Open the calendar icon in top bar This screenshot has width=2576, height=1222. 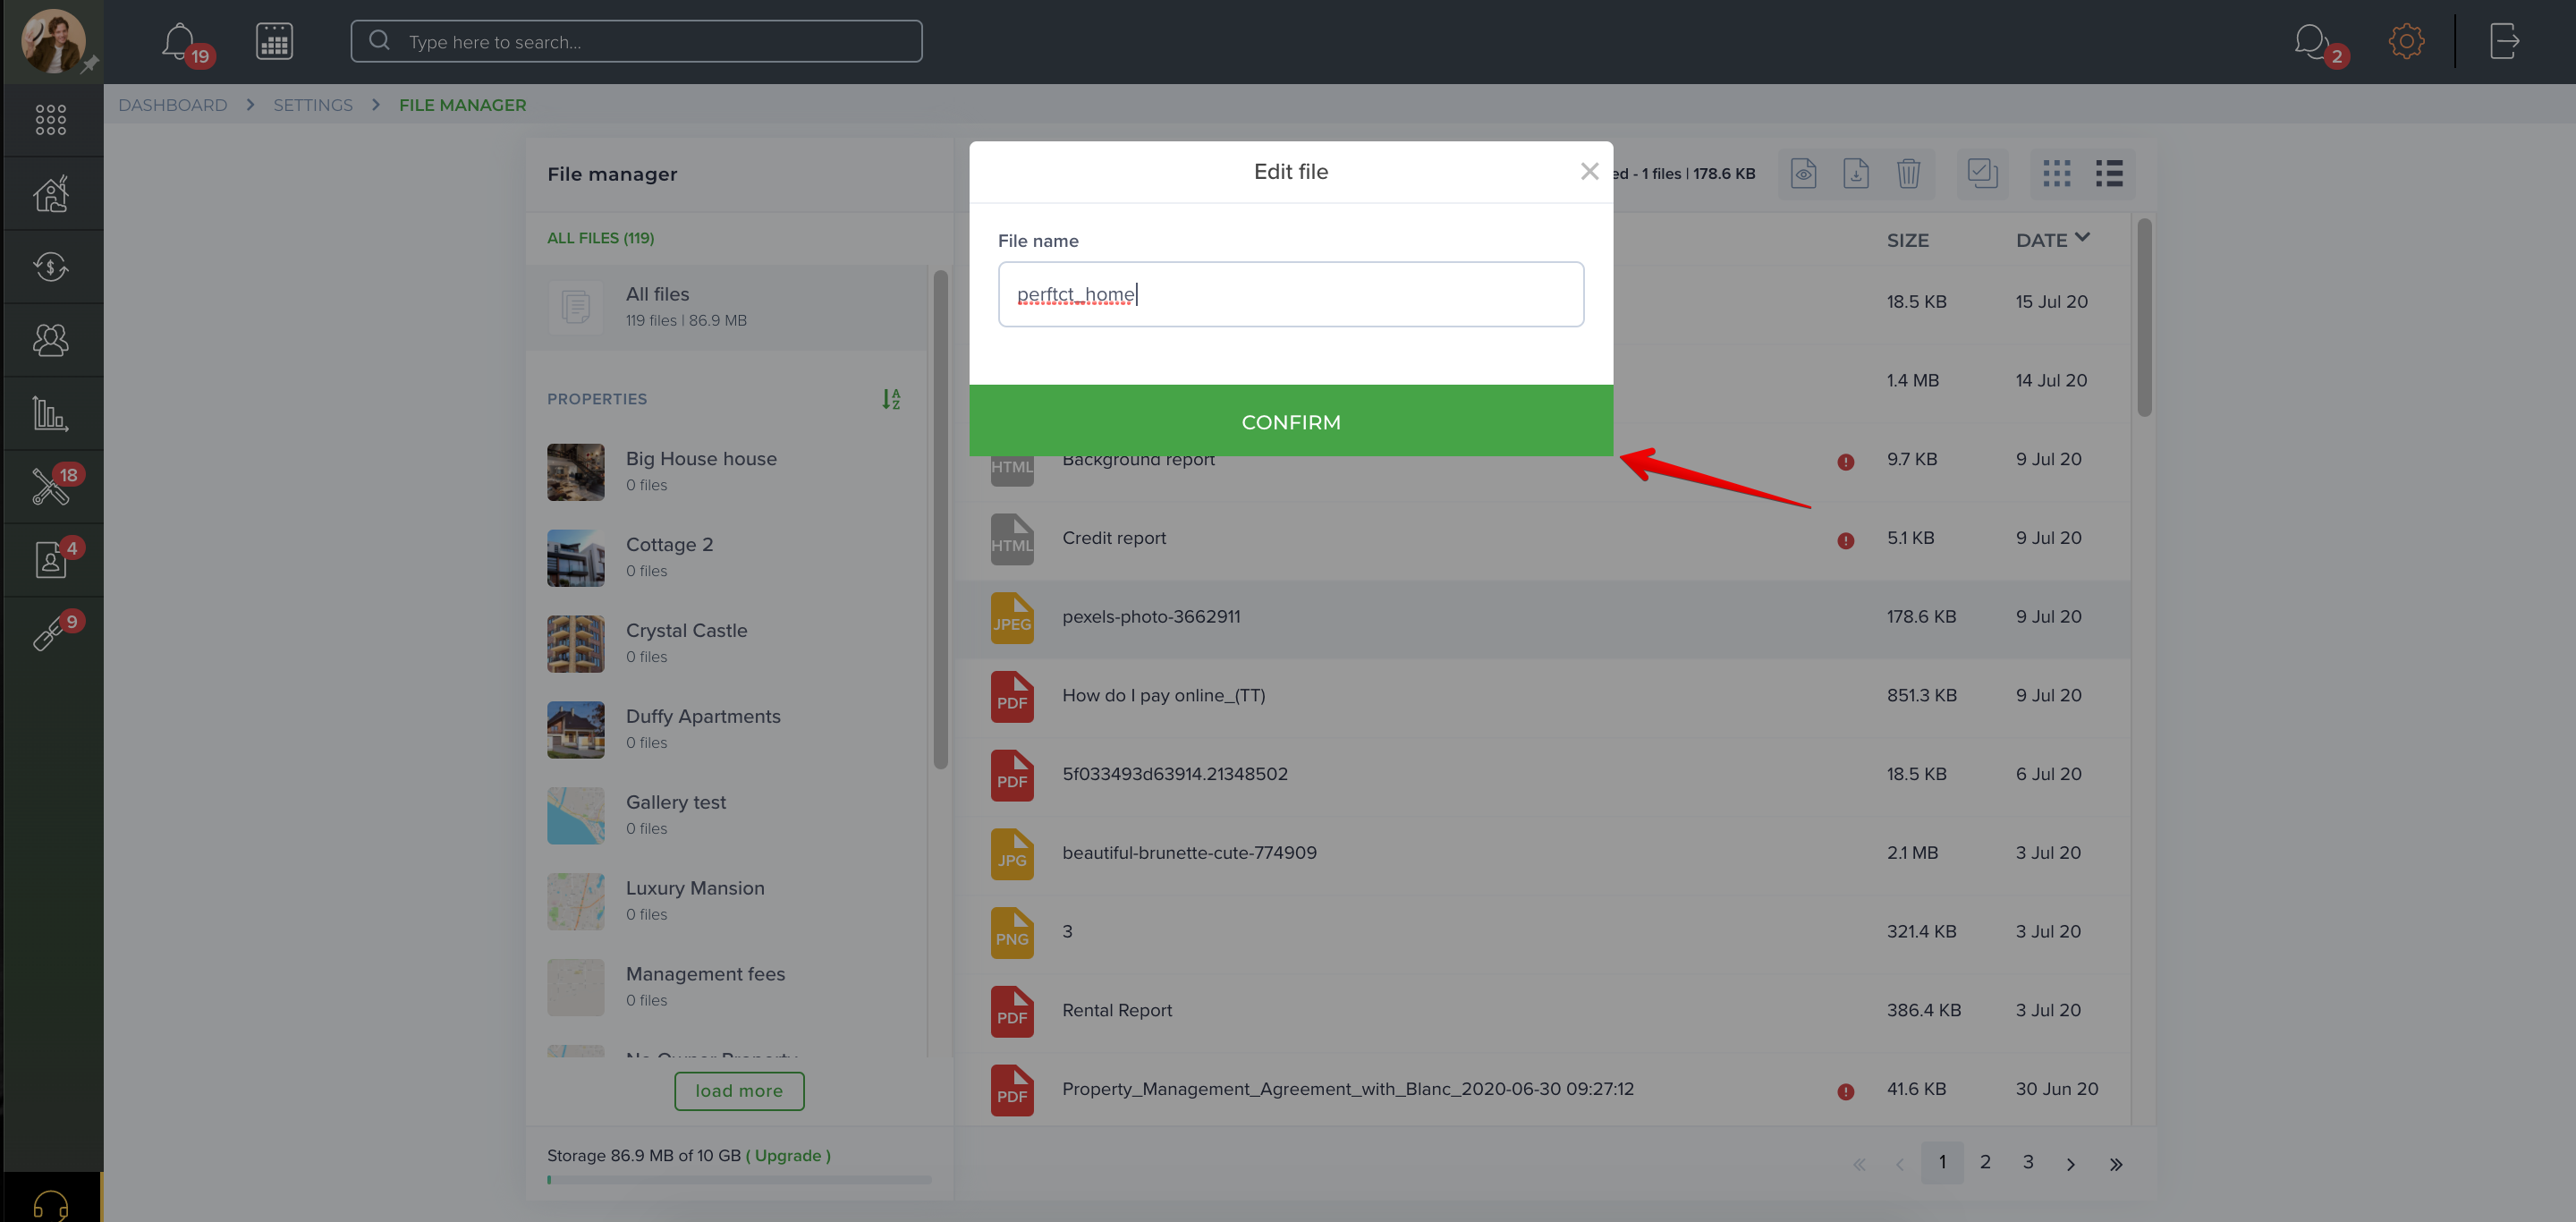pos(274,41)
